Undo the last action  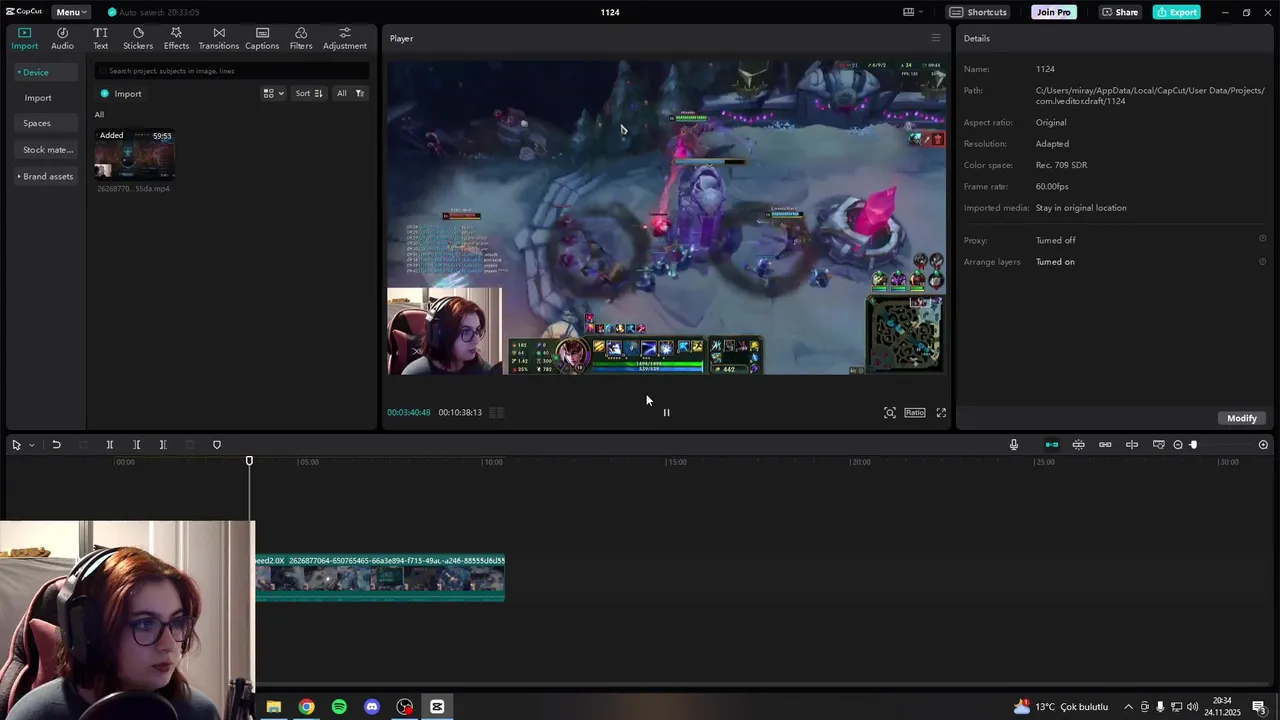coord(56,445)
